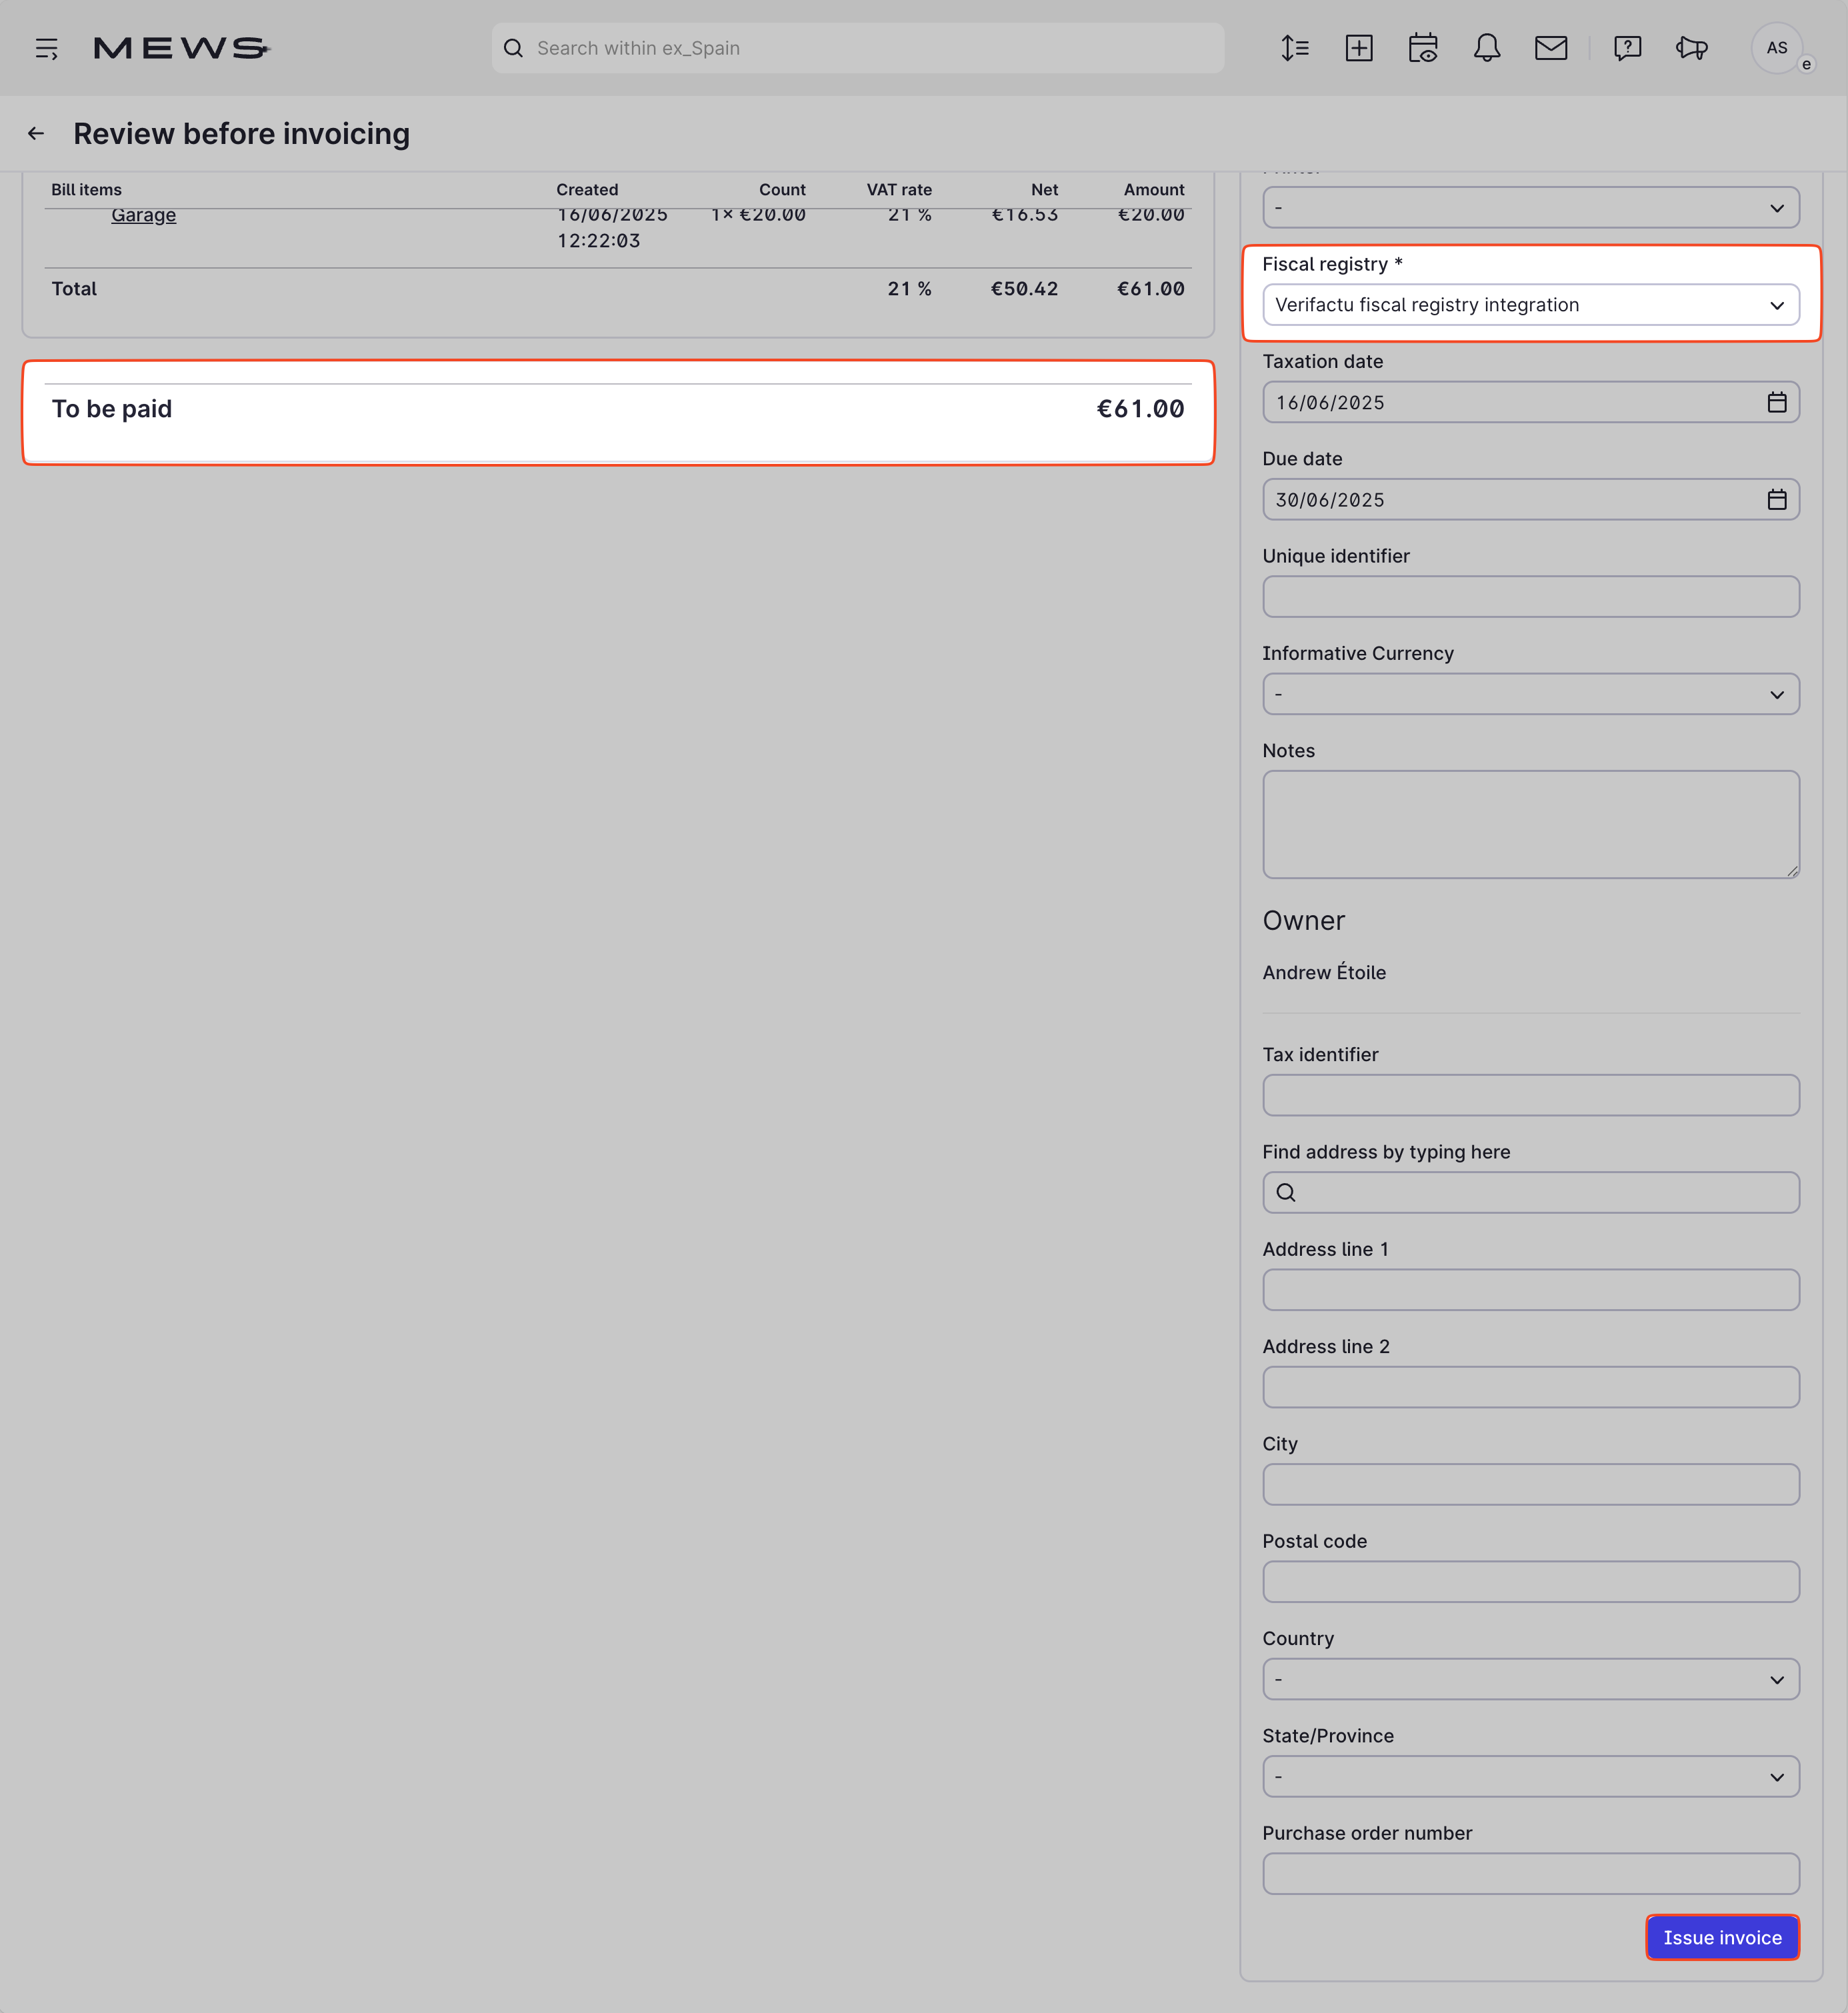Click the Taxation date field 16/06/2025

pyautogui.click(x=1531, y=402)
